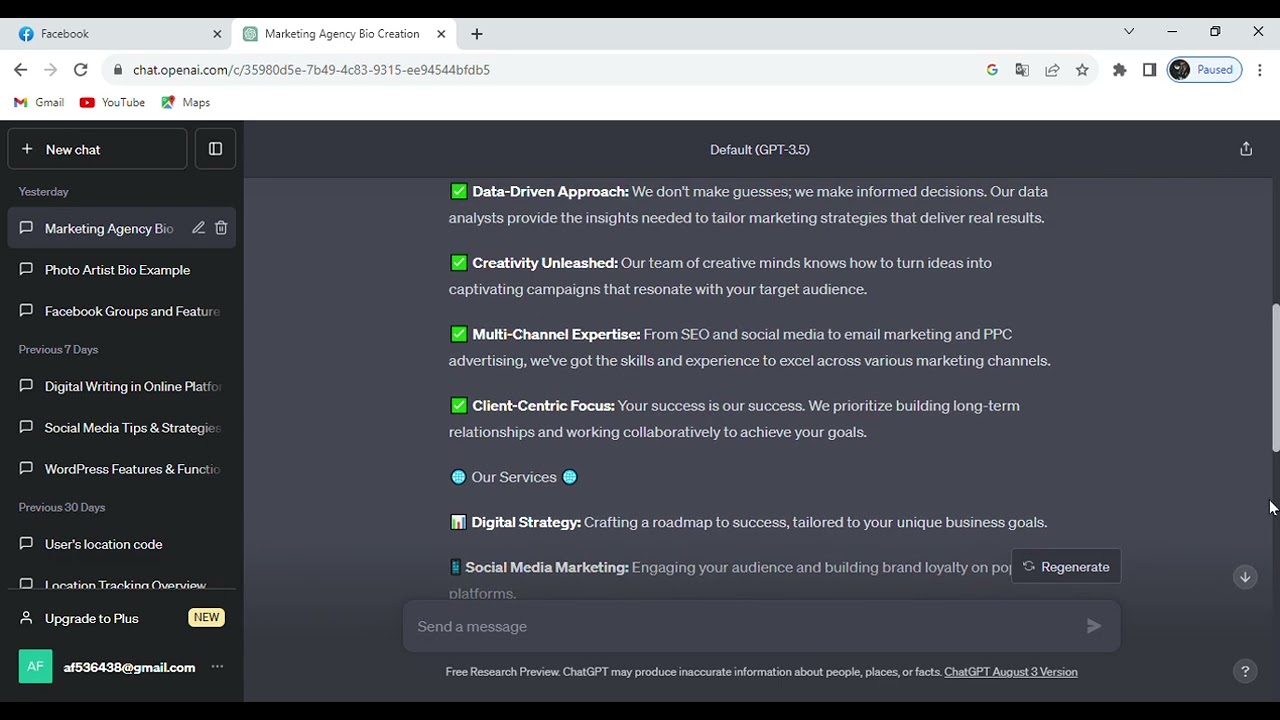
Task: Click the Yesterday section label
Action: pyautogui.click(x=44, y=191)
